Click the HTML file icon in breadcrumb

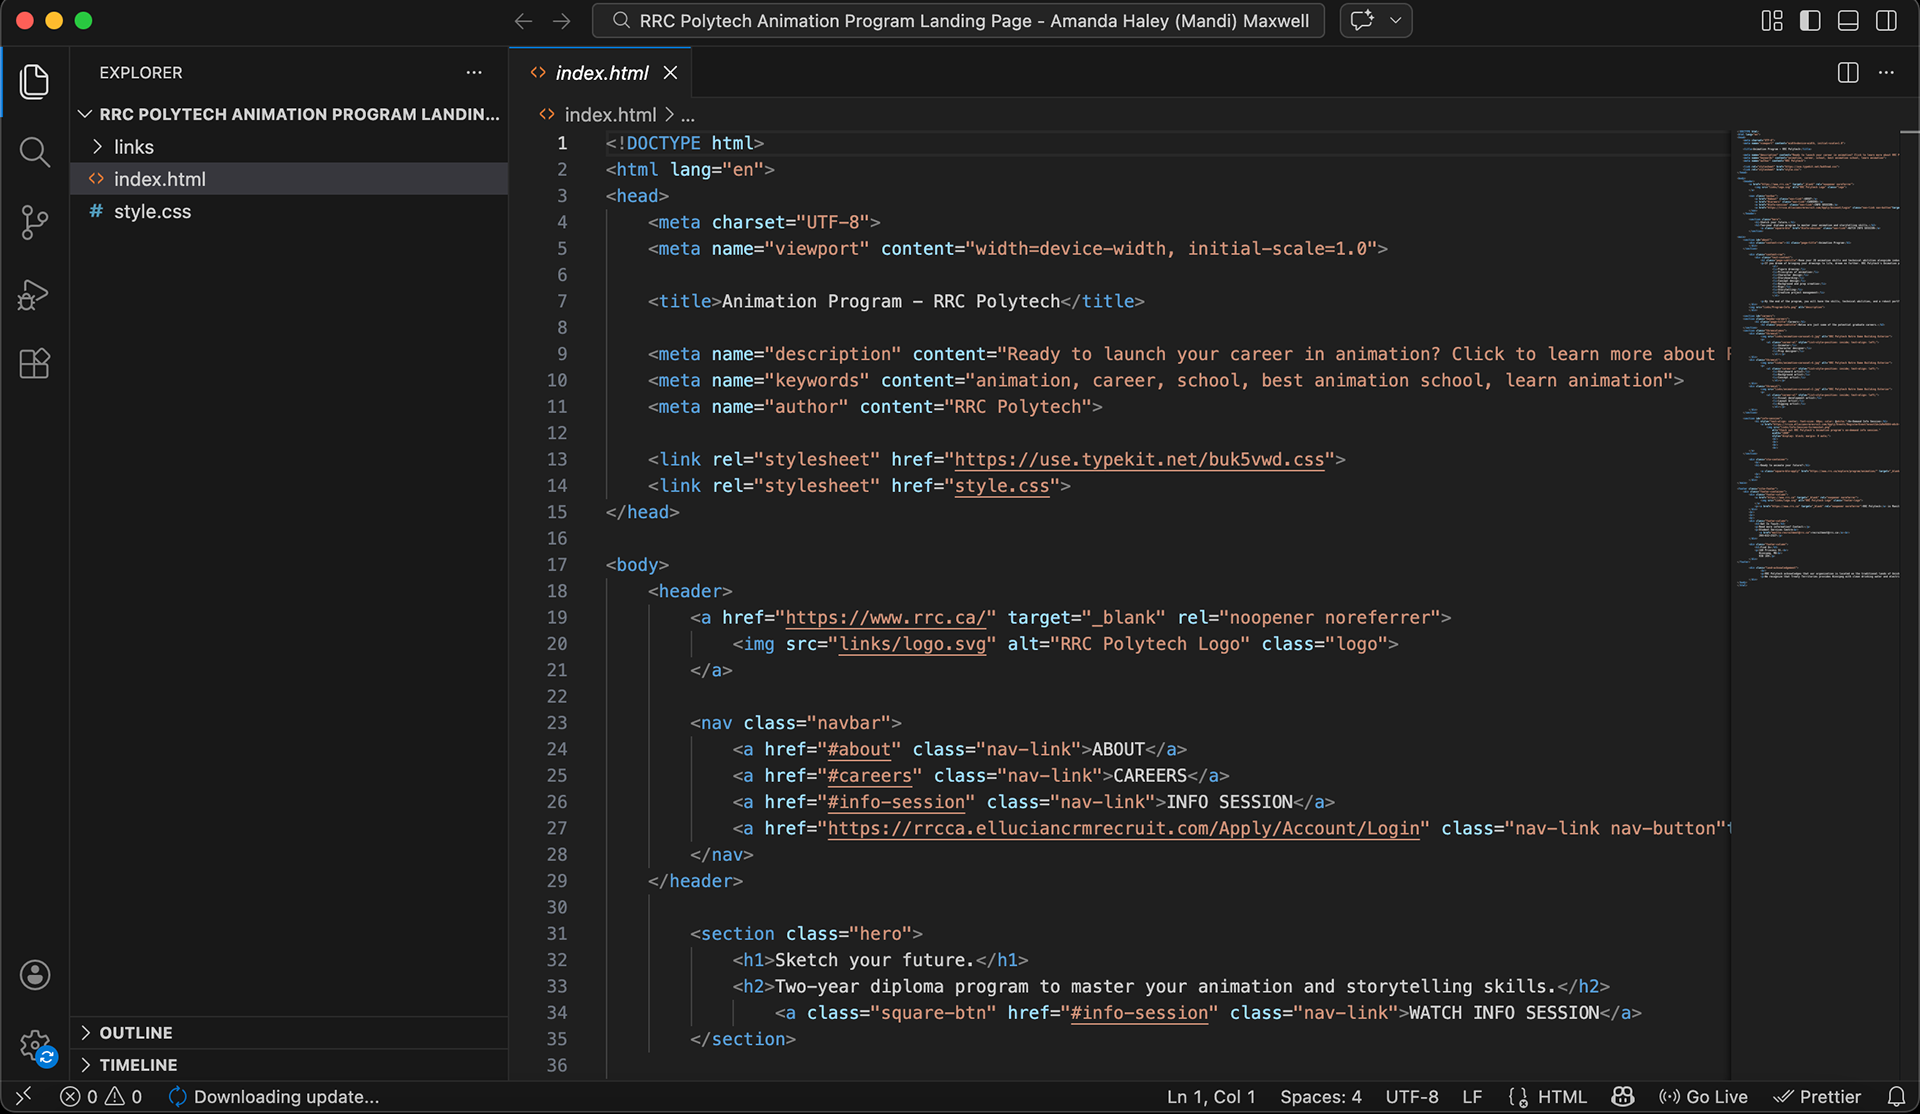[547, 115]
